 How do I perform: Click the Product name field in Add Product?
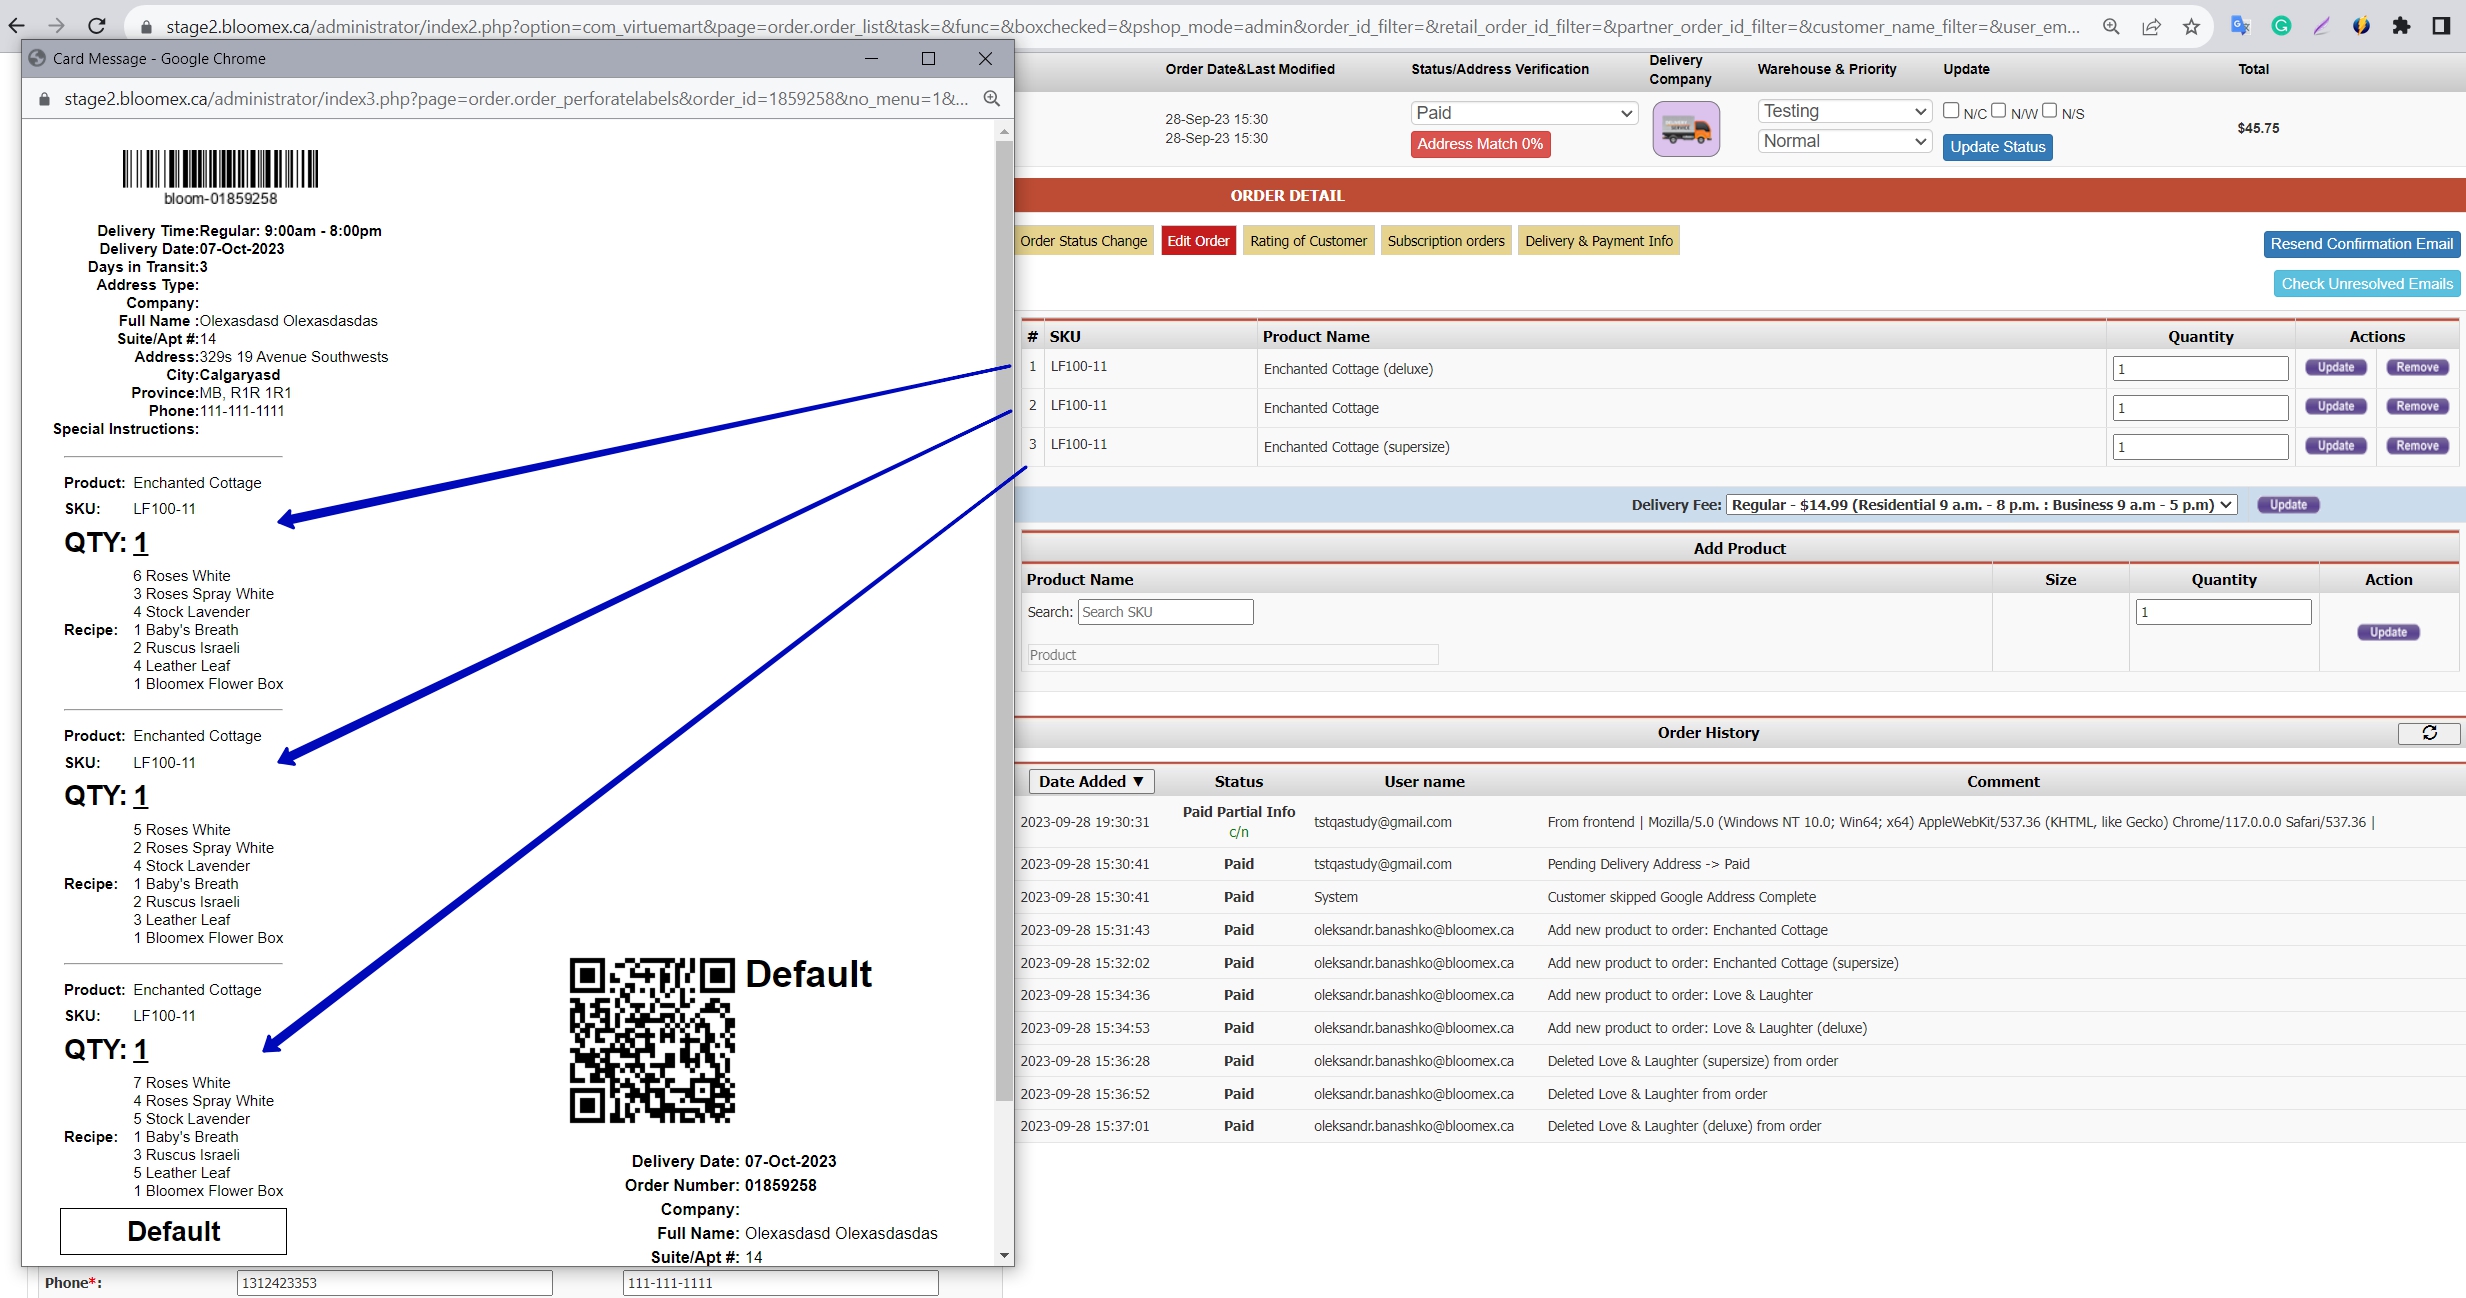tap(1232, 655)
